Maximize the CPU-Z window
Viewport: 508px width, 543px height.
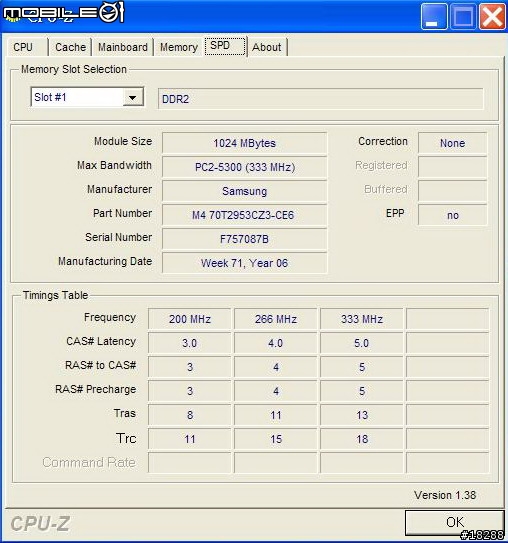point(463,16)
